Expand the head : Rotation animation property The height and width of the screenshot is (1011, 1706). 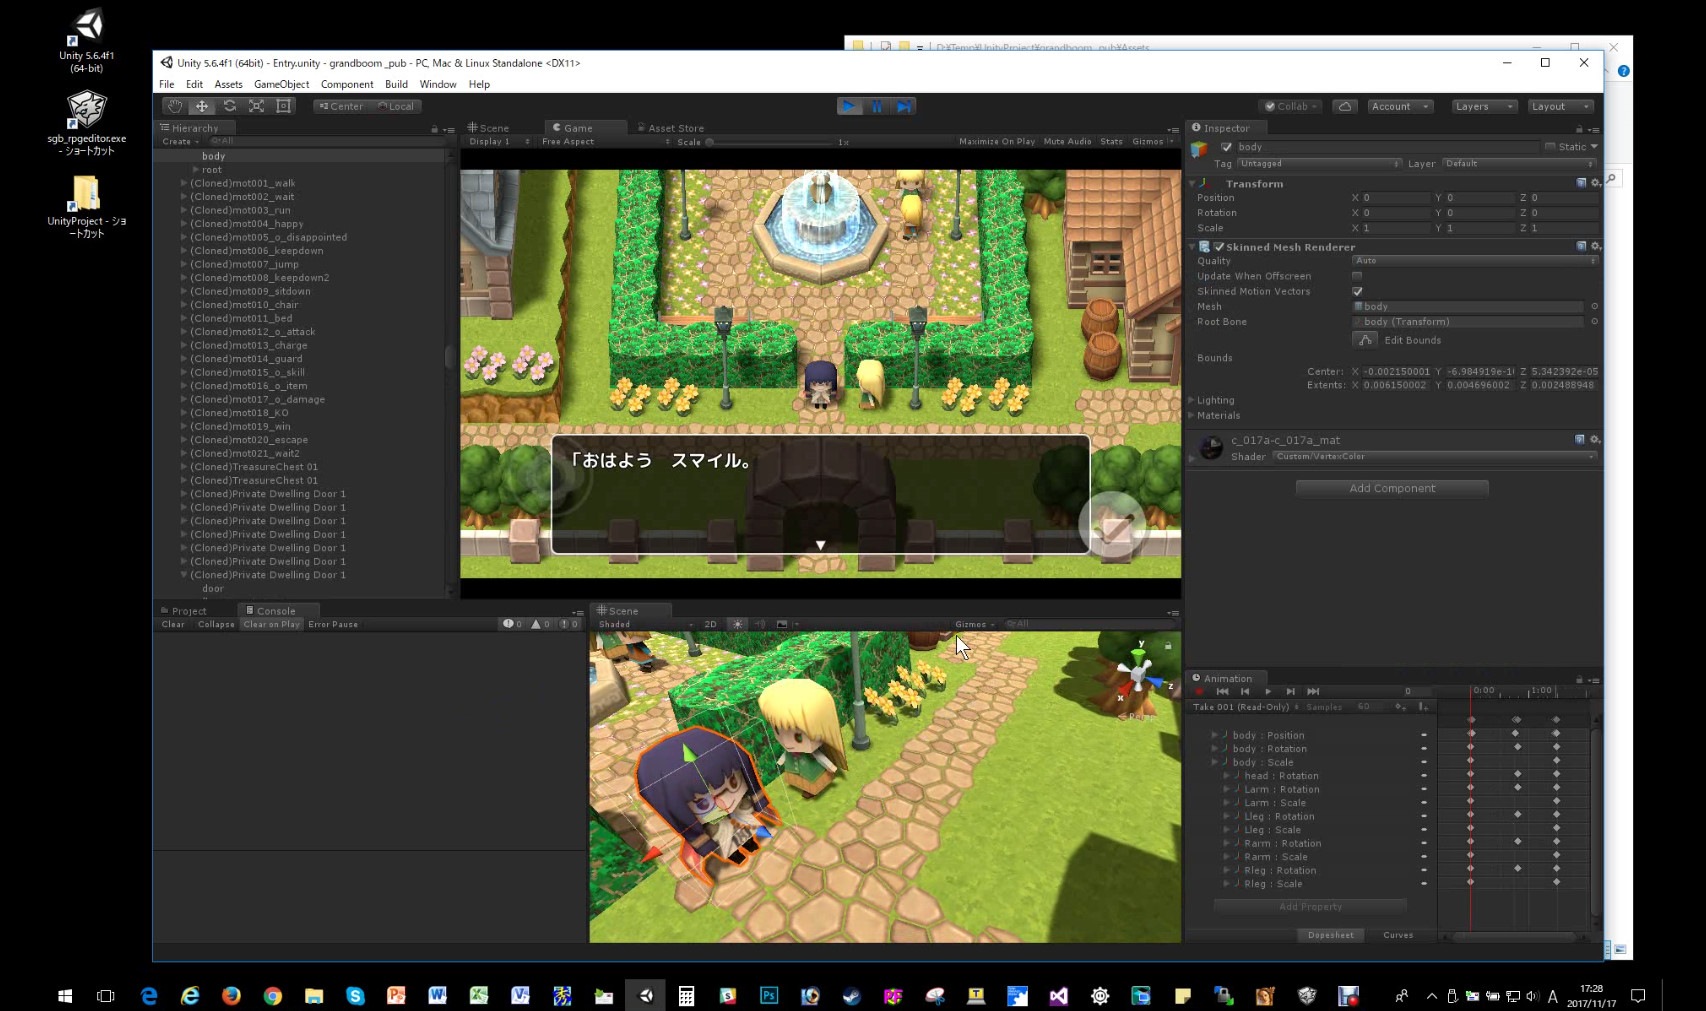click(x=1227, y=776)
